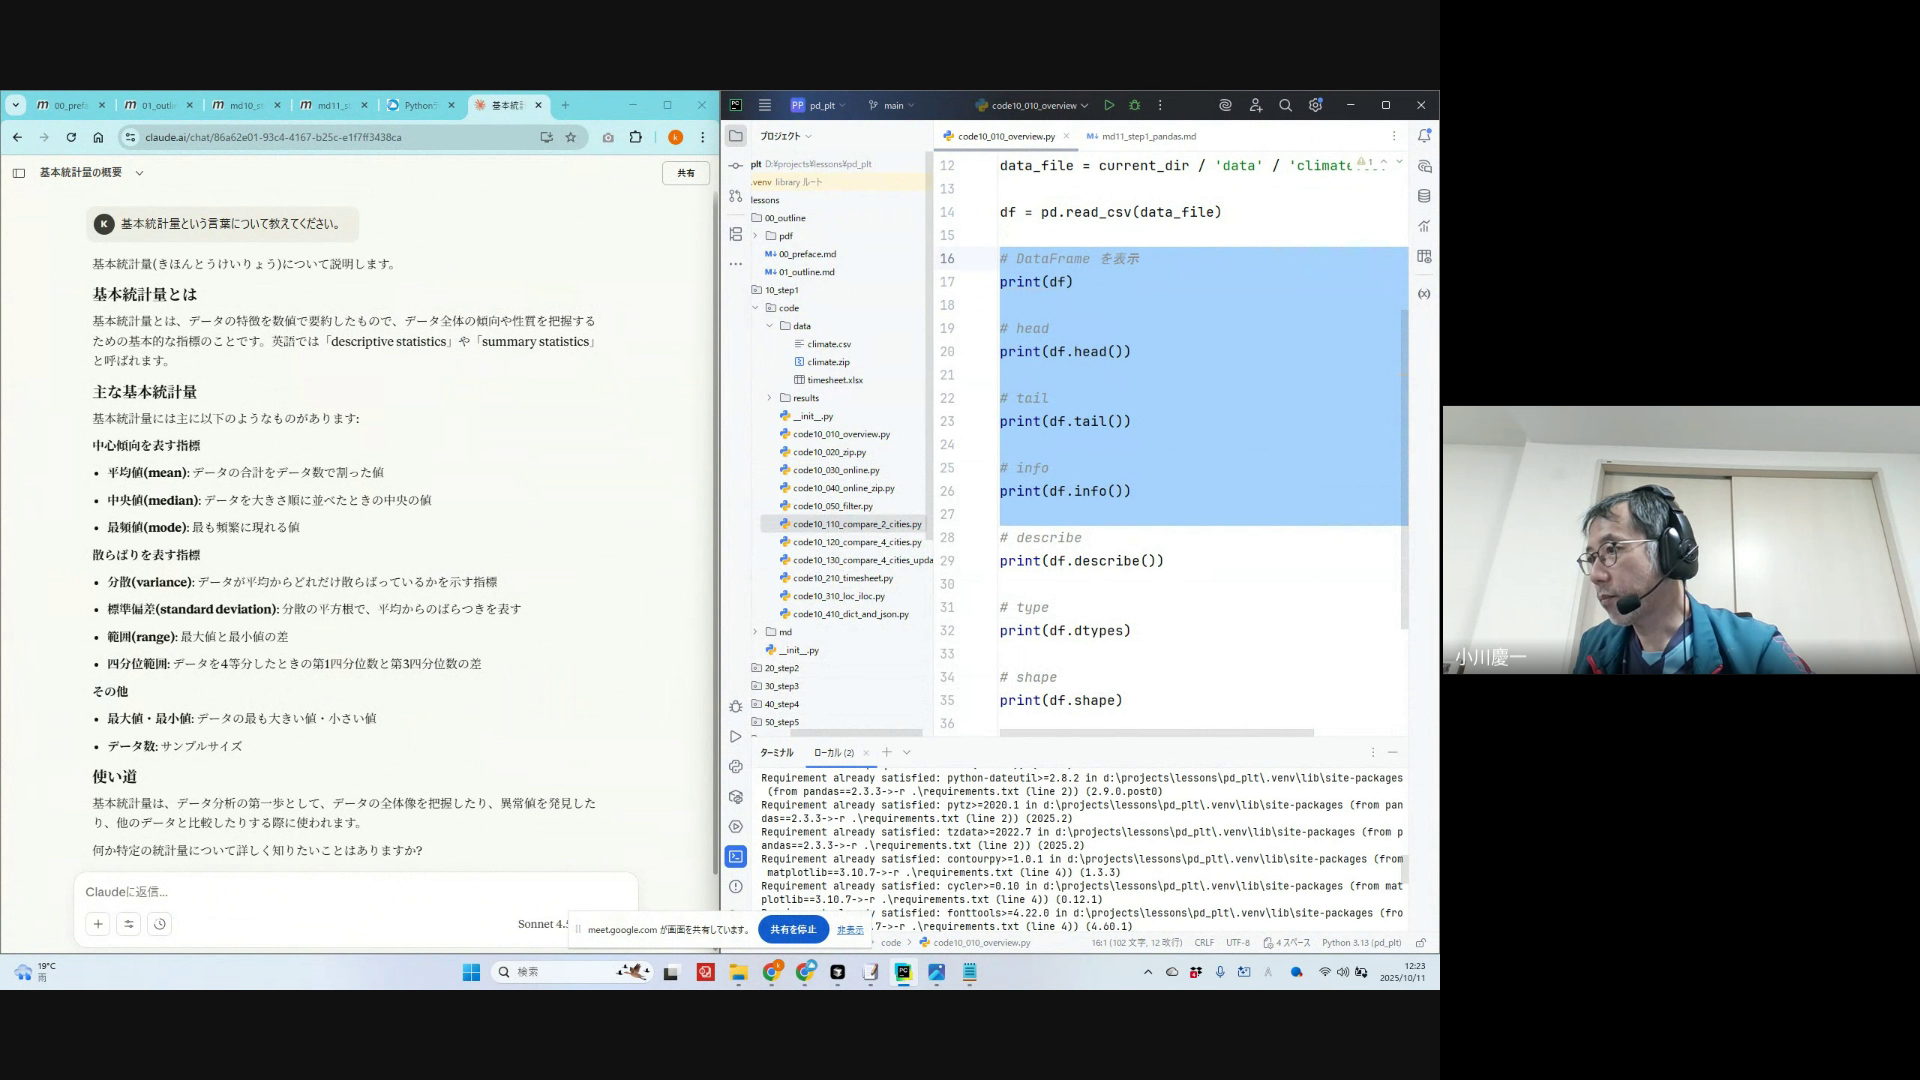The height and width of the screenshot is (1080, 1920).
Task: Open the Terminal tool window icon
Action: coord(736,857)
